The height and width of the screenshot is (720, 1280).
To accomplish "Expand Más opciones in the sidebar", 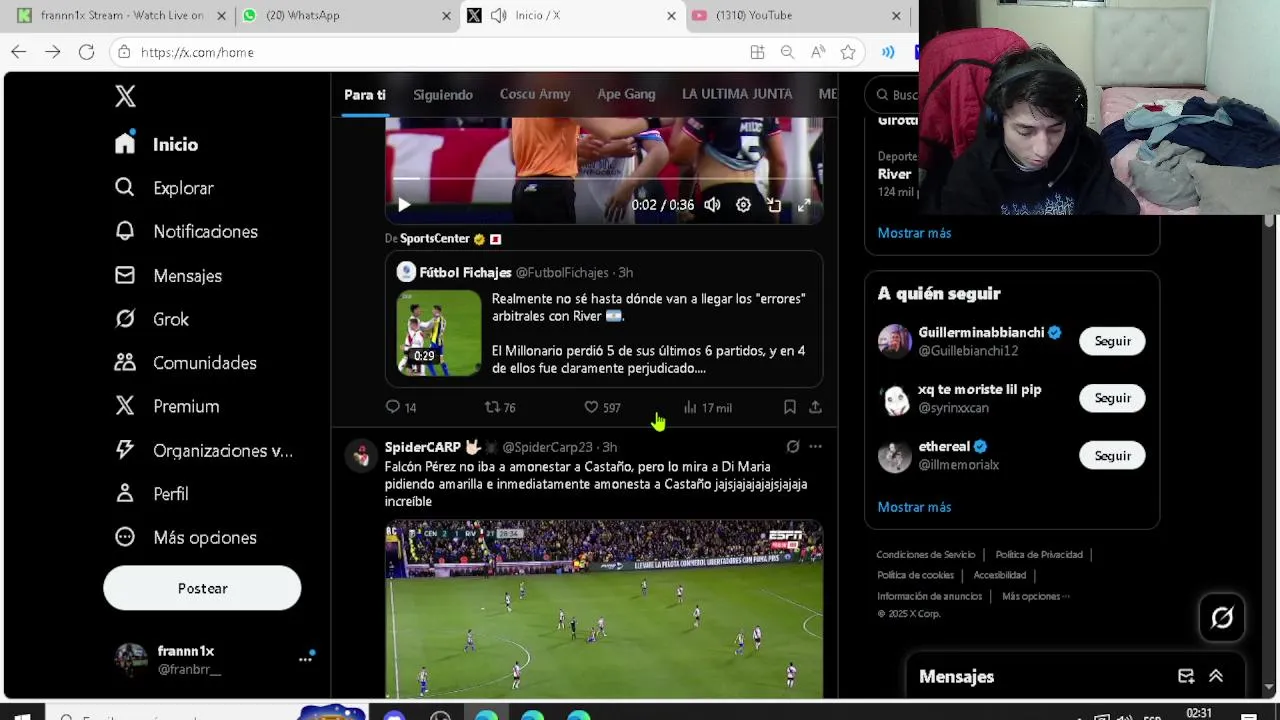I will click(x=185, y=537).
